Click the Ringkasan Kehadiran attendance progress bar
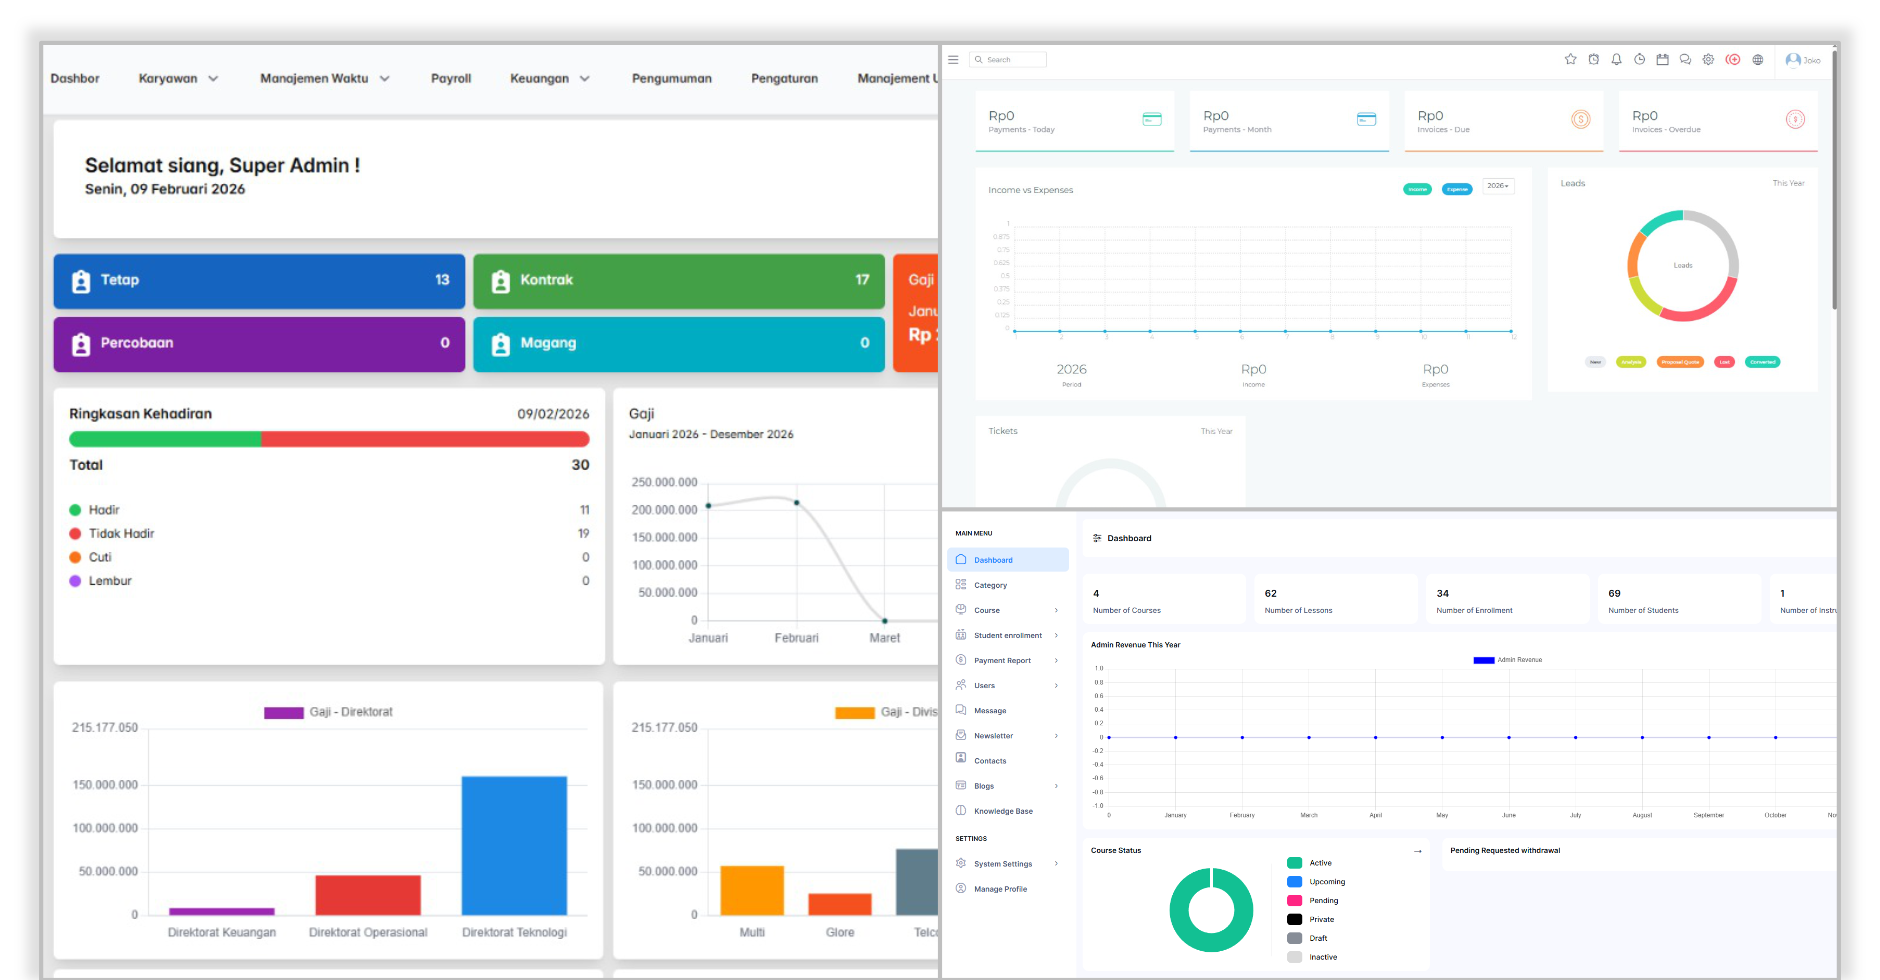The width and height of the screenshot is (1880, 980). [329, 439]
